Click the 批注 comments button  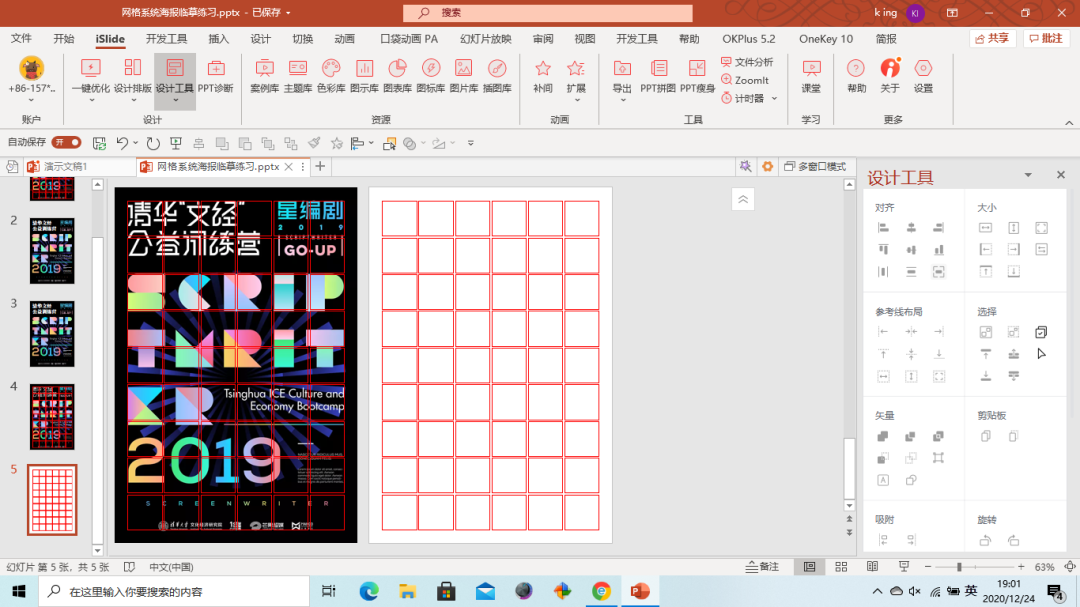(1046, 39)
